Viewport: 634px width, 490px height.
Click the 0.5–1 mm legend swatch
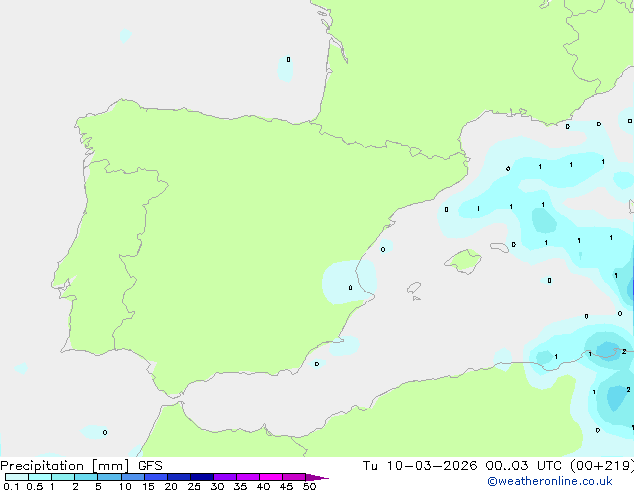pyautogui.click(x=40, y=477)
